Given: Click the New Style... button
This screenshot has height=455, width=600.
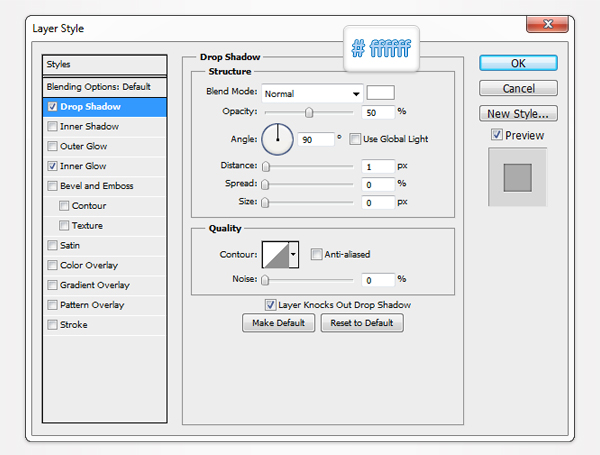Looking at the screenshot, I should click(x=518, y=113).
